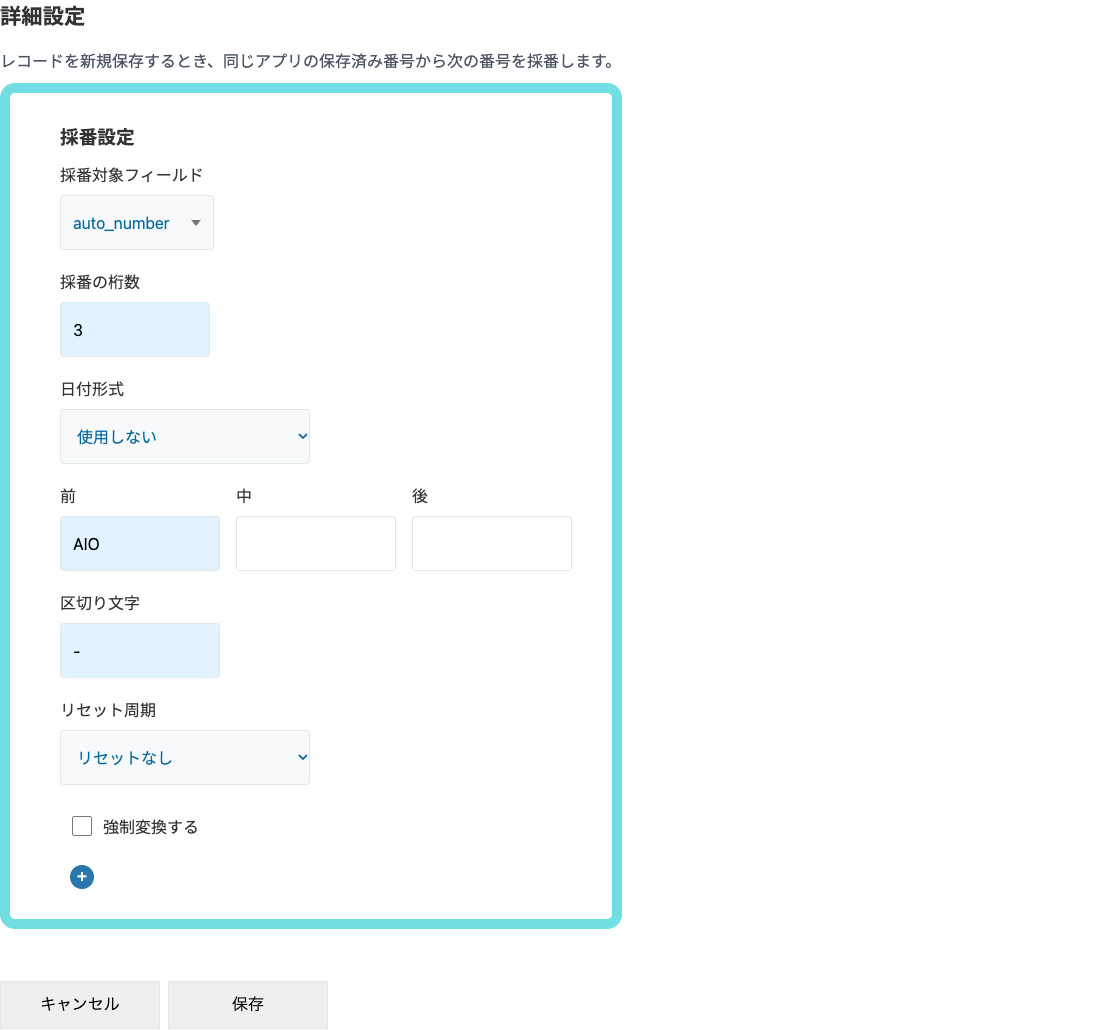
Task: Click the 強制変換する label text
Action: click(151, 827)
